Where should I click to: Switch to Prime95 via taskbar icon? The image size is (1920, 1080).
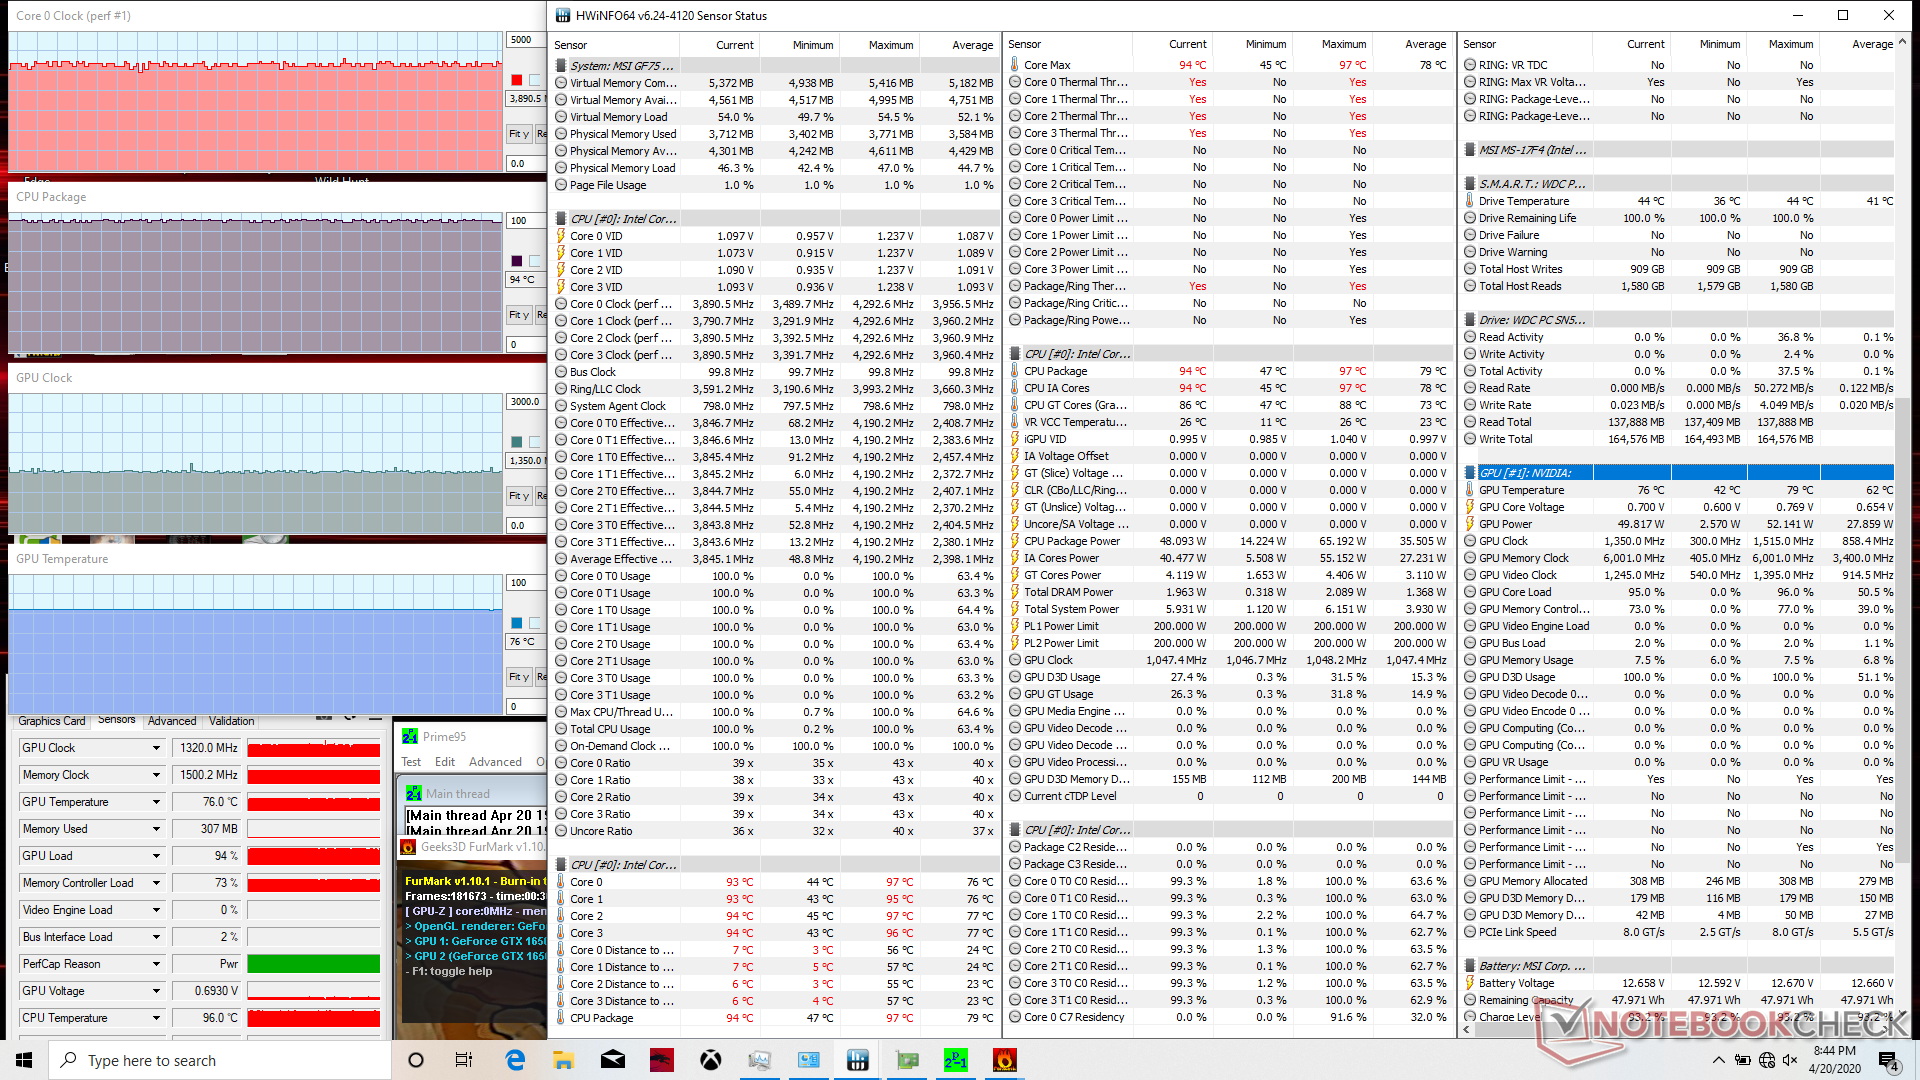(955, 1060)
